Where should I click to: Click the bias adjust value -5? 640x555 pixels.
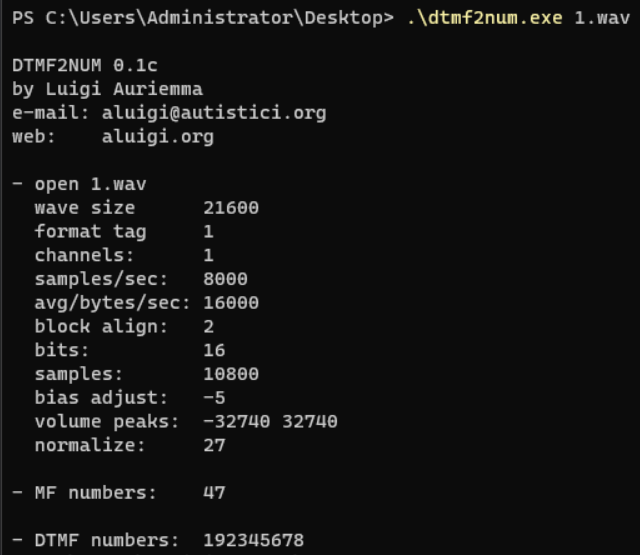coord(214,397)
